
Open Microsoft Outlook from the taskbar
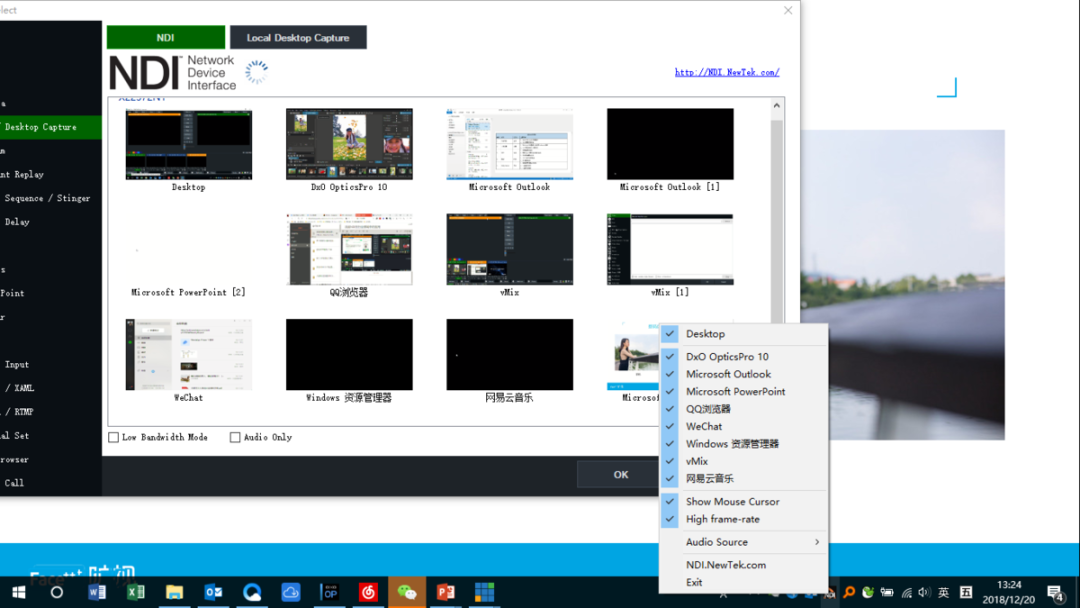click(x=213, y=592)
